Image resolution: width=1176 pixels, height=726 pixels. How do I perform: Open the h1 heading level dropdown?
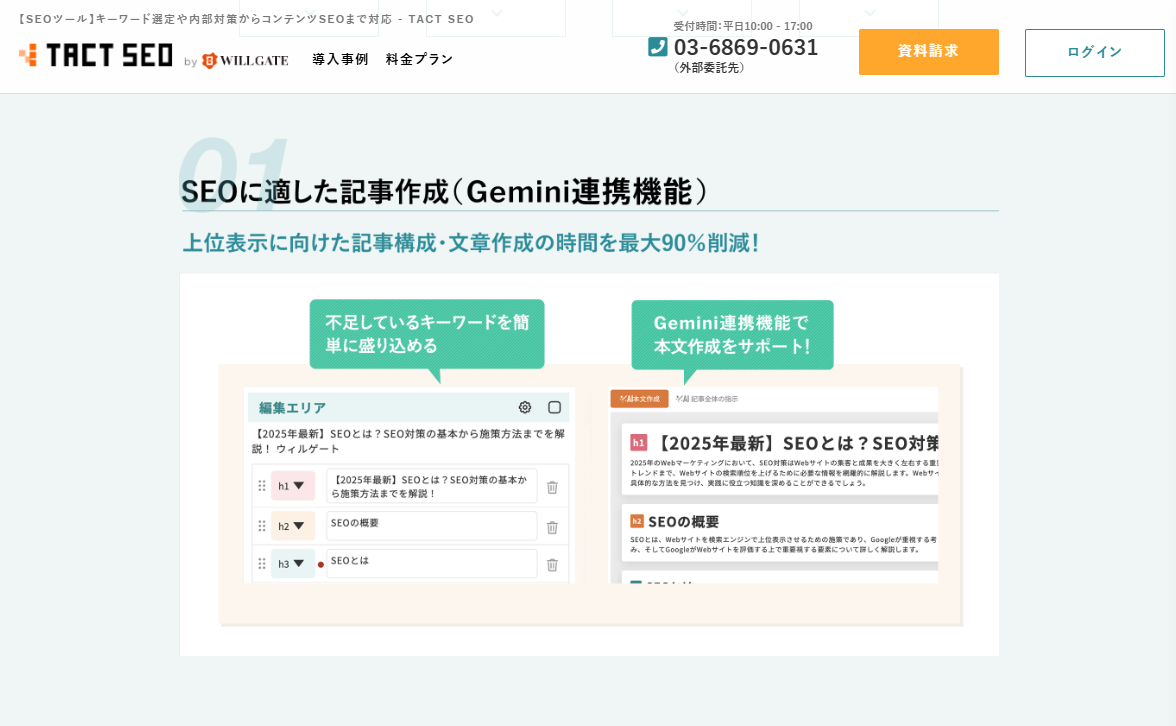292,486
